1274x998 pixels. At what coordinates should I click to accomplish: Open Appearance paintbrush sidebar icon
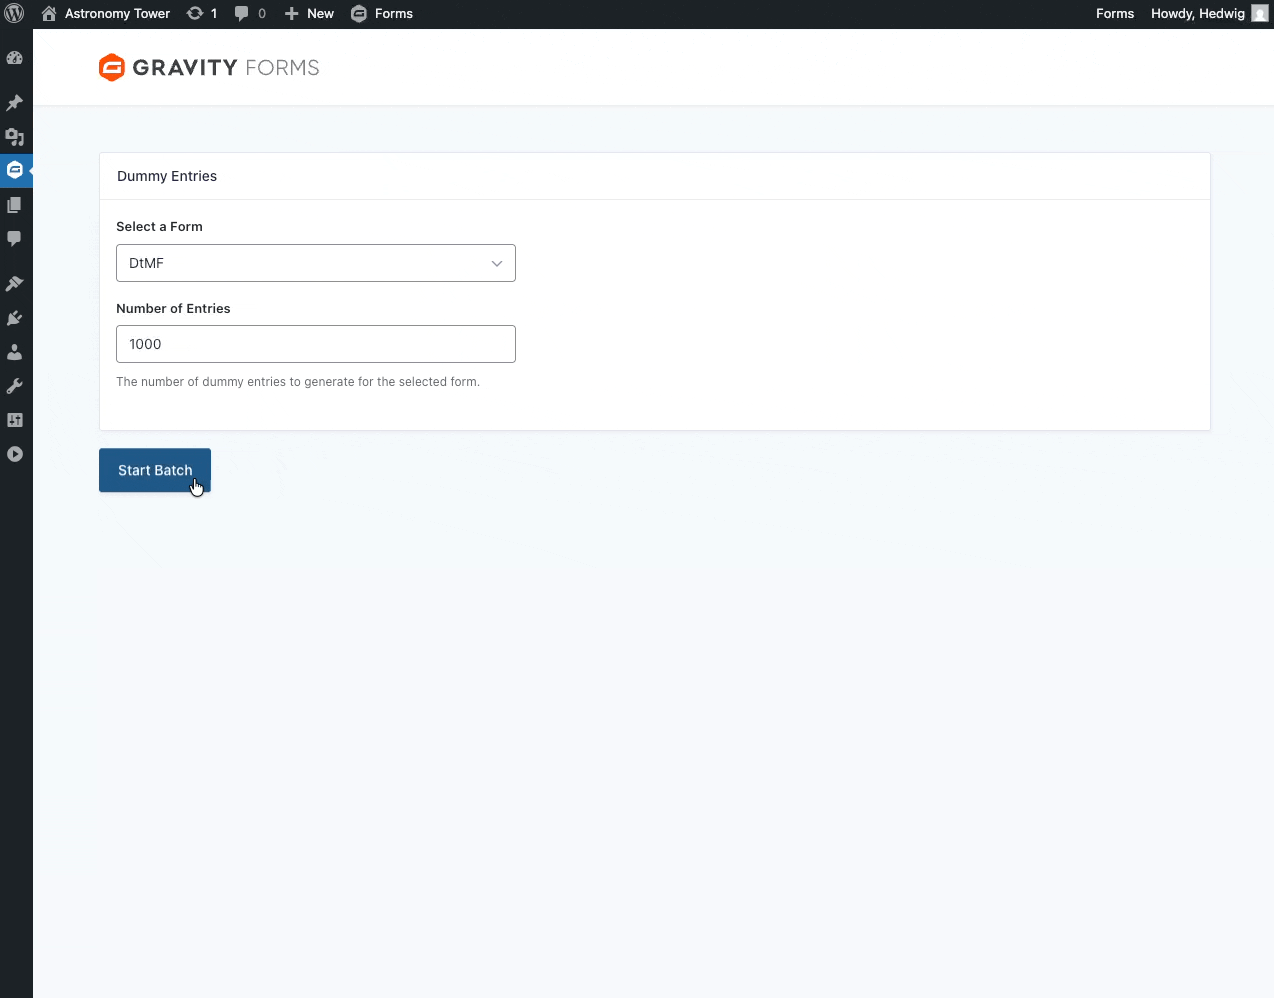coord(15,284)
